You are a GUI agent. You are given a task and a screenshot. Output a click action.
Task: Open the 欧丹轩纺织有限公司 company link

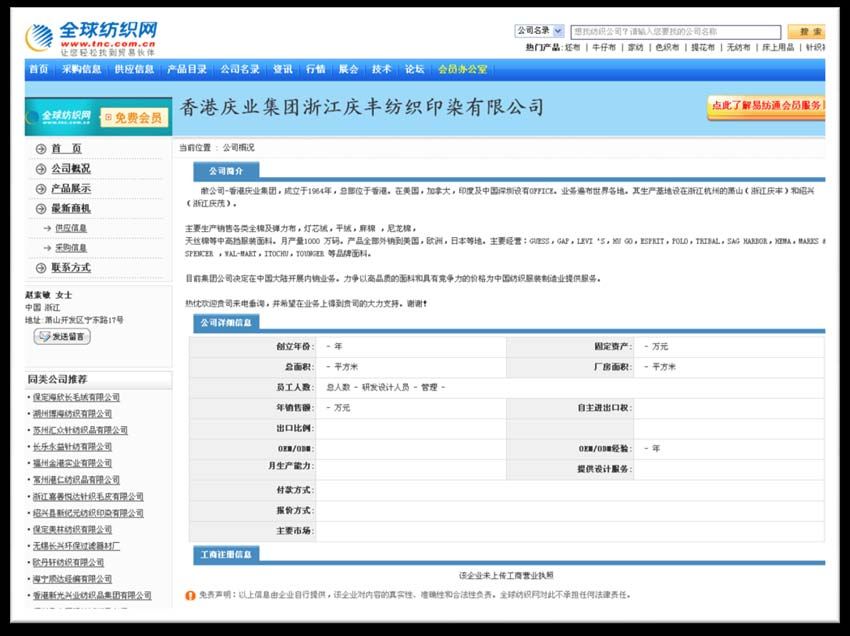pyautogui.click(x=68, y=563)
